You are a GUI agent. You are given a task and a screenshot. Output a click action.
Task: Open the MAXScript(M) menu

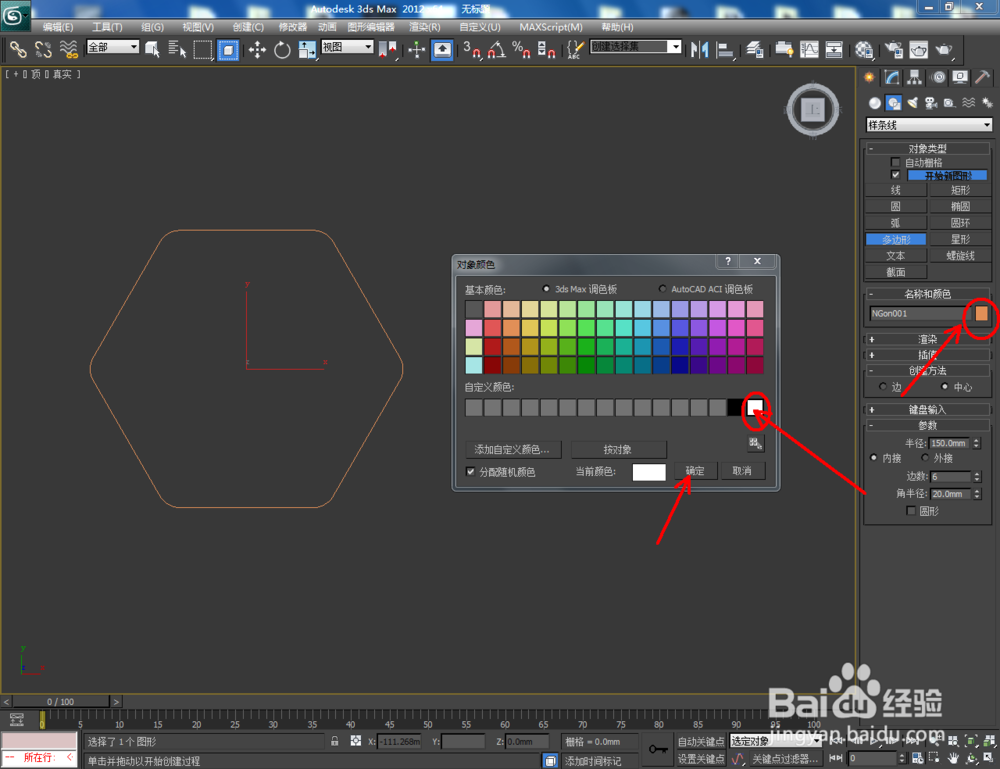tap(550, 27)
